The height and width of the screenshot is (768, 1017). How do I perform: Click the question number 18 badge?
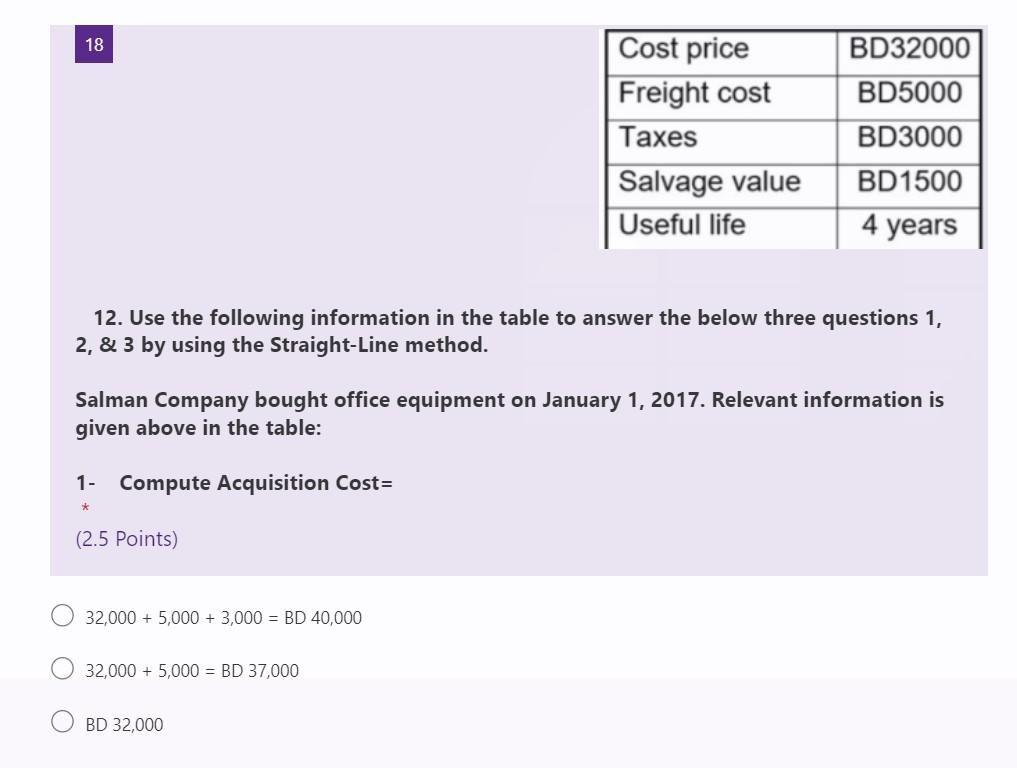[x=93, y=44]
